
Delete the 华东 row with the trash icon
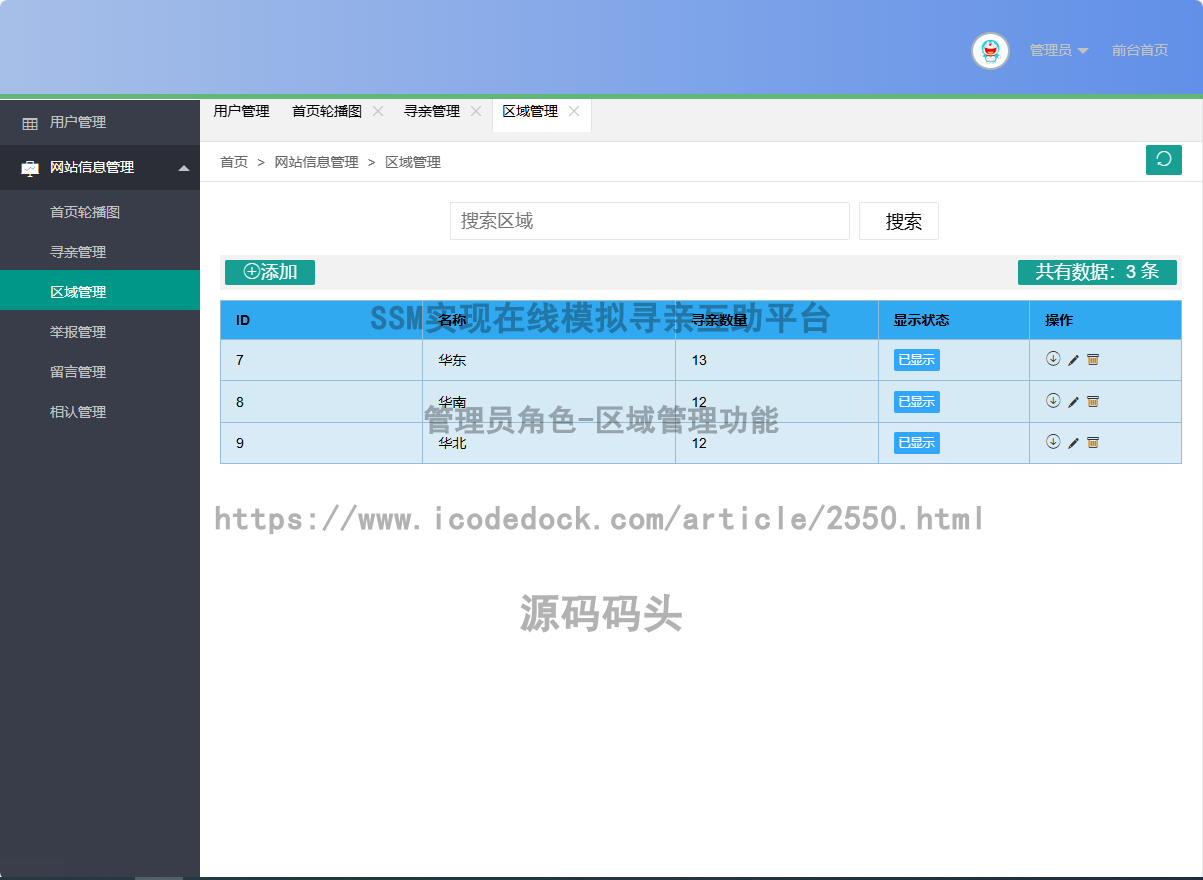1093,360
